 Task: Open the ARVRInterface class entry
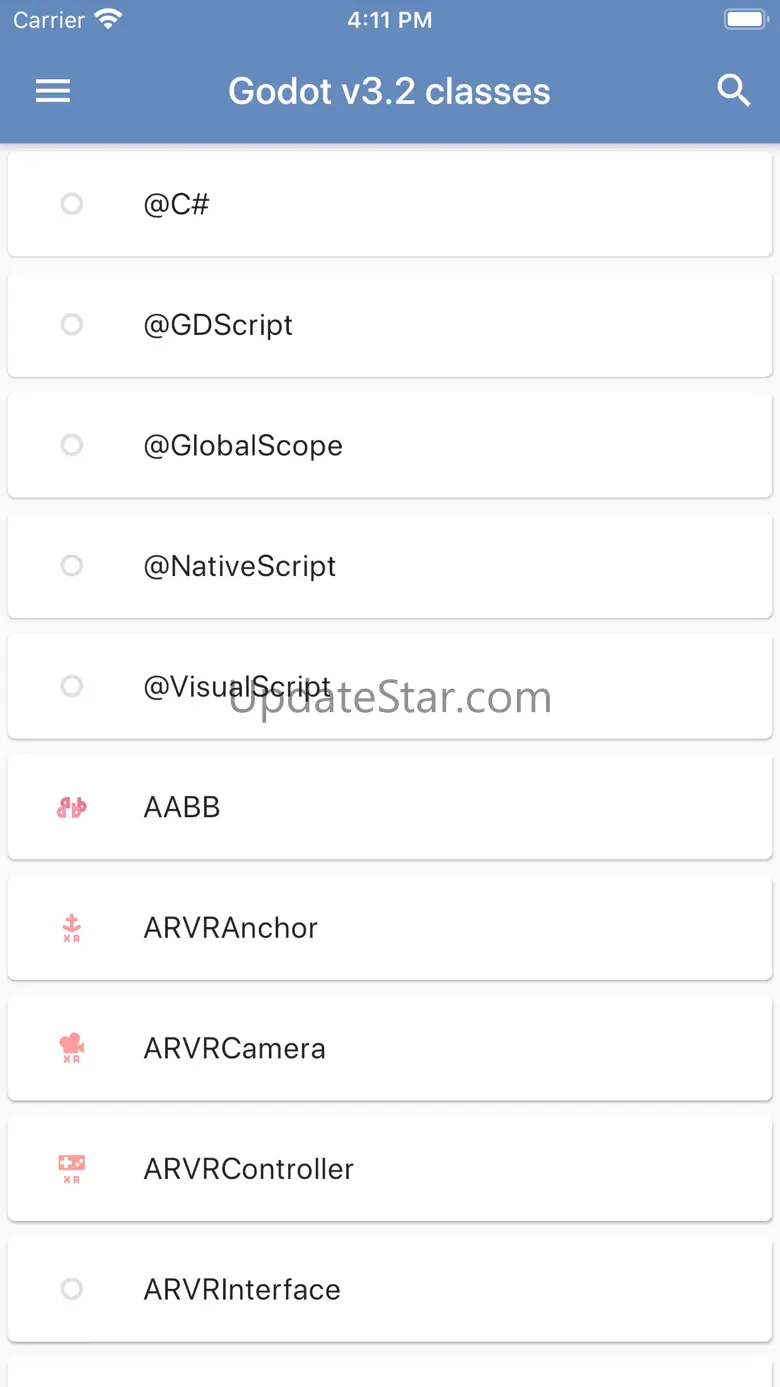click(x=390, y=1289)
